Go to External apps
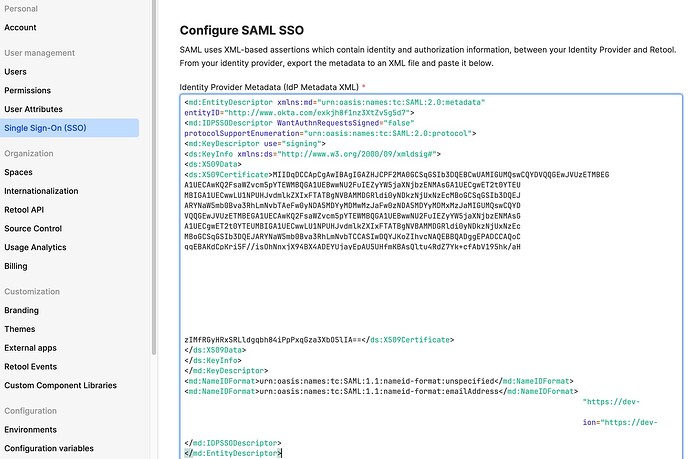This screenshot has width=690, height=459. (x=30, y=348)
